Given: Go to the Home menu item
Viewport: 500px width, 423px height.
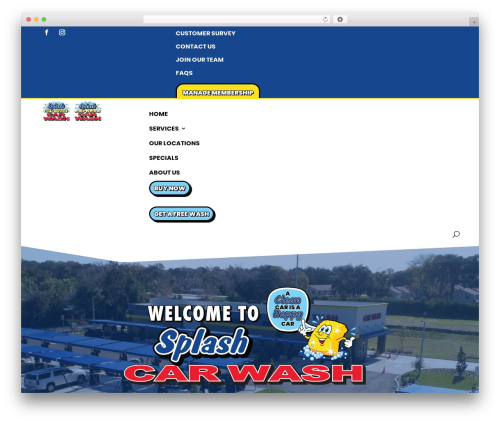Looking at the screenshot, I should (x=158, y=114).
